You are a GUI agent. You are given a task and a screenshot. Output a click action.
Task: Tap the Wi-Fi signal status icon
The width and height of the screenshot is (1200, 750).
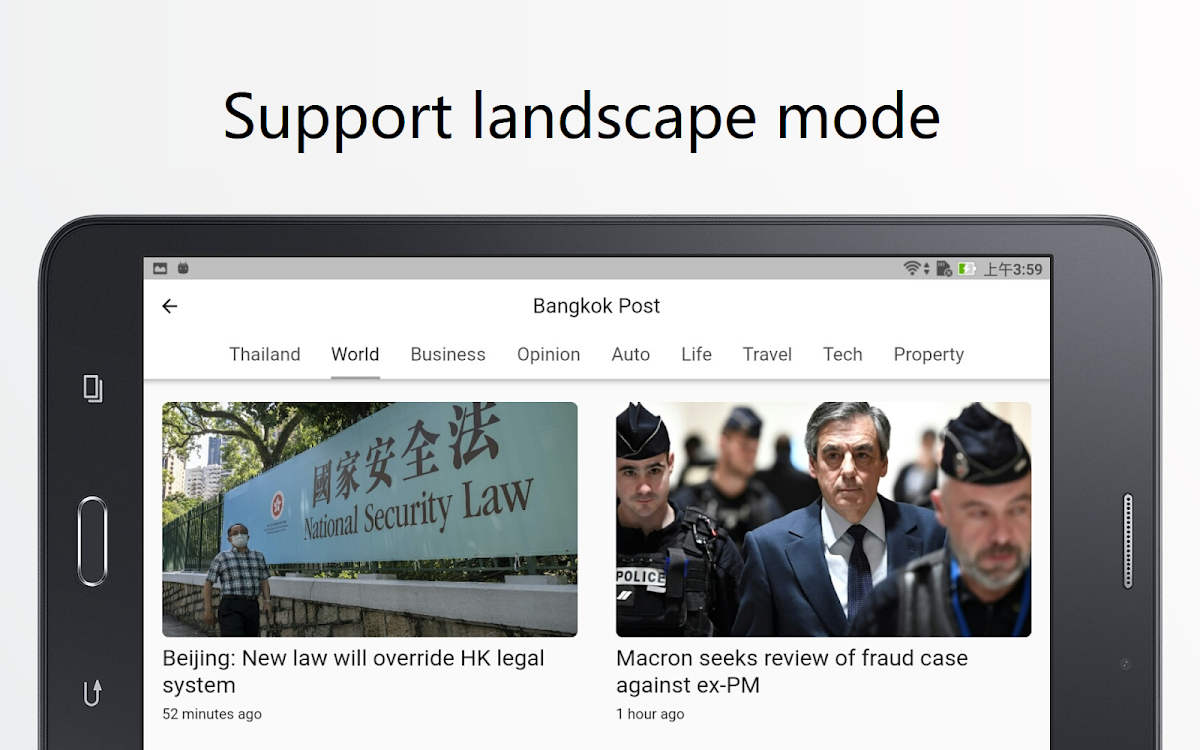point(913,269)
